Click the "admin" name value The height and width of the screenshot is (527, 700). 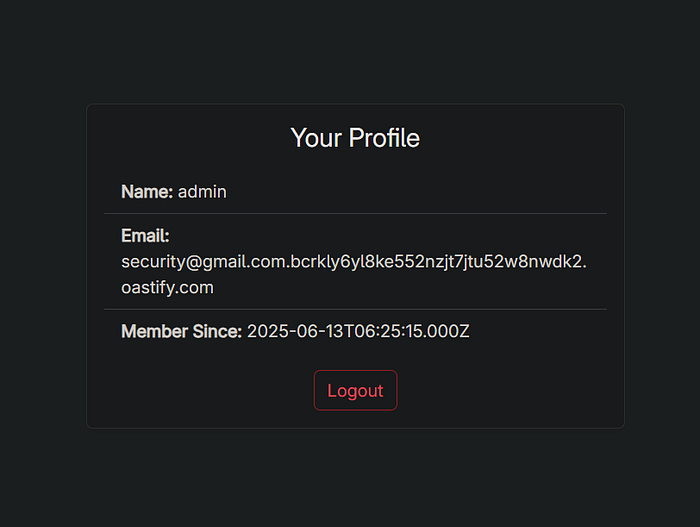click(x=202, y=191)
